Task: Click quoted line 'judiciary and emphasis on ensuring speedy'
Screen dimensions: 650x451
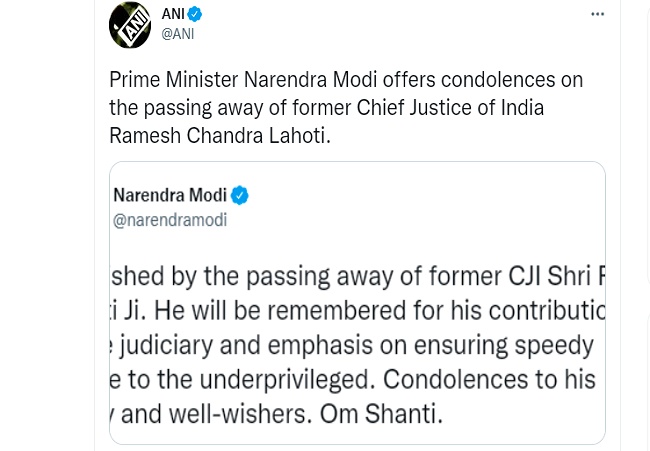Action: click(x=360, y=347)
